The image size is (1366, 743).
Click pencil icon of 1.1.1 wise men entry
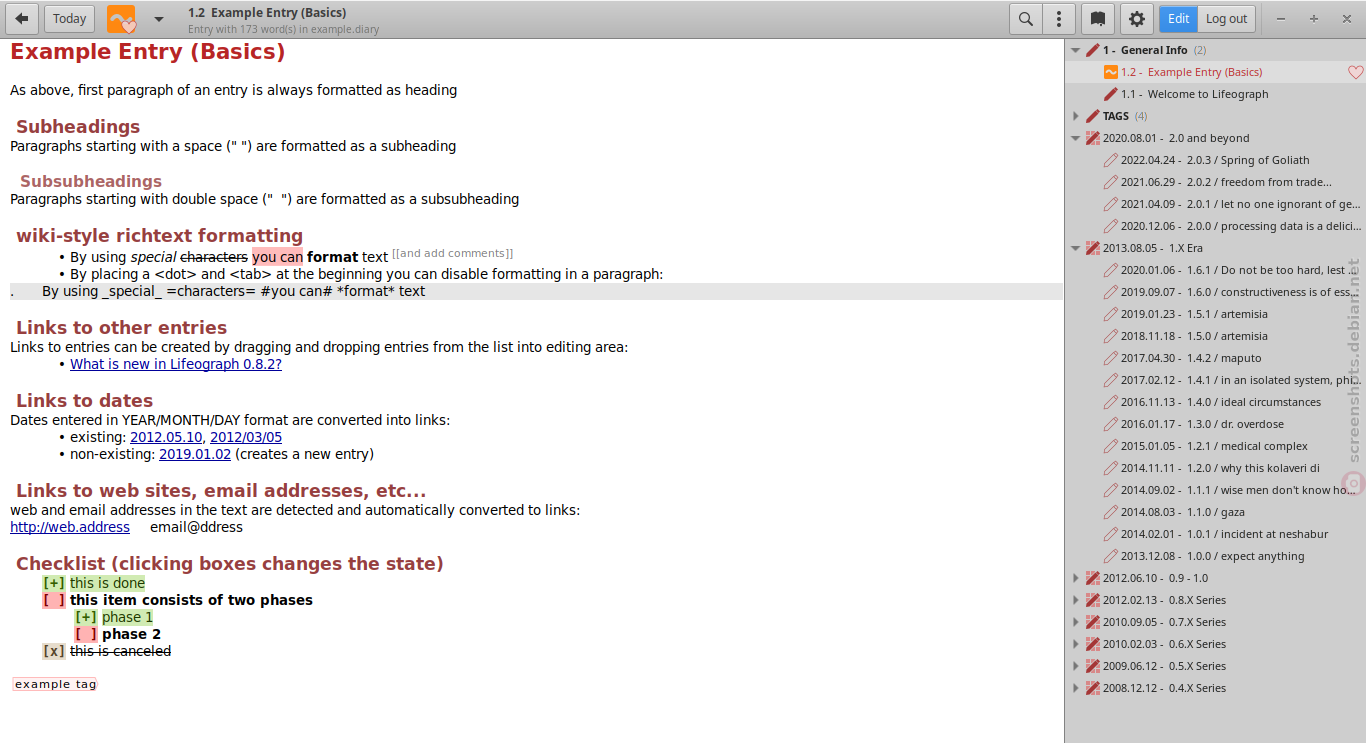pos(1110,490)
